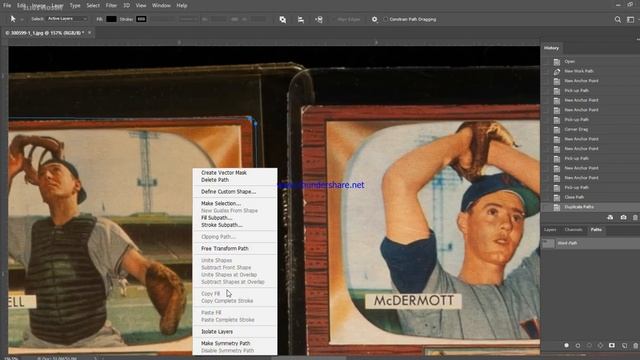Image resolution: width=640 pixels, height=360 pixels.
Task: Open the gear settings in options bar
Action: pyautogui.click(x=374, y=19)
